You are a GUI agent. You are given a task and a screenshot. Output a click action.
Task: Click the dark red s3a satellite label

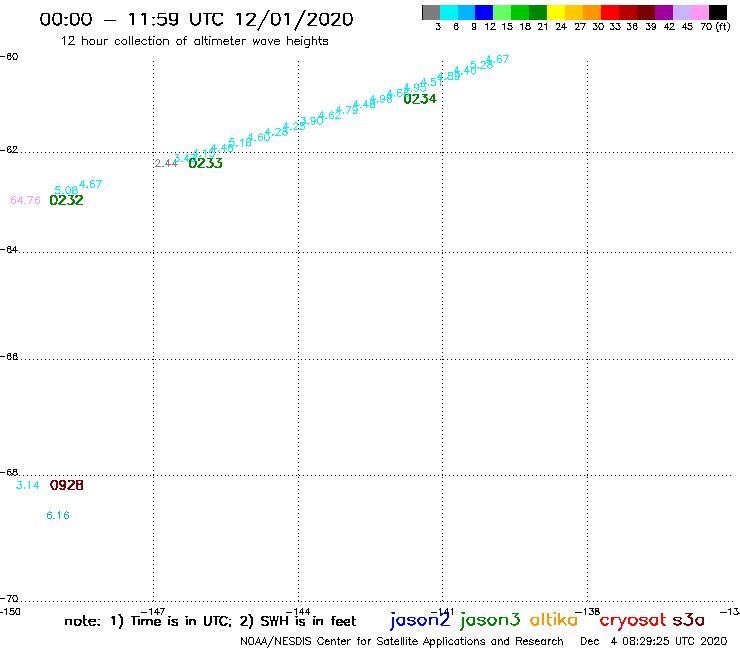coord(689,620)
